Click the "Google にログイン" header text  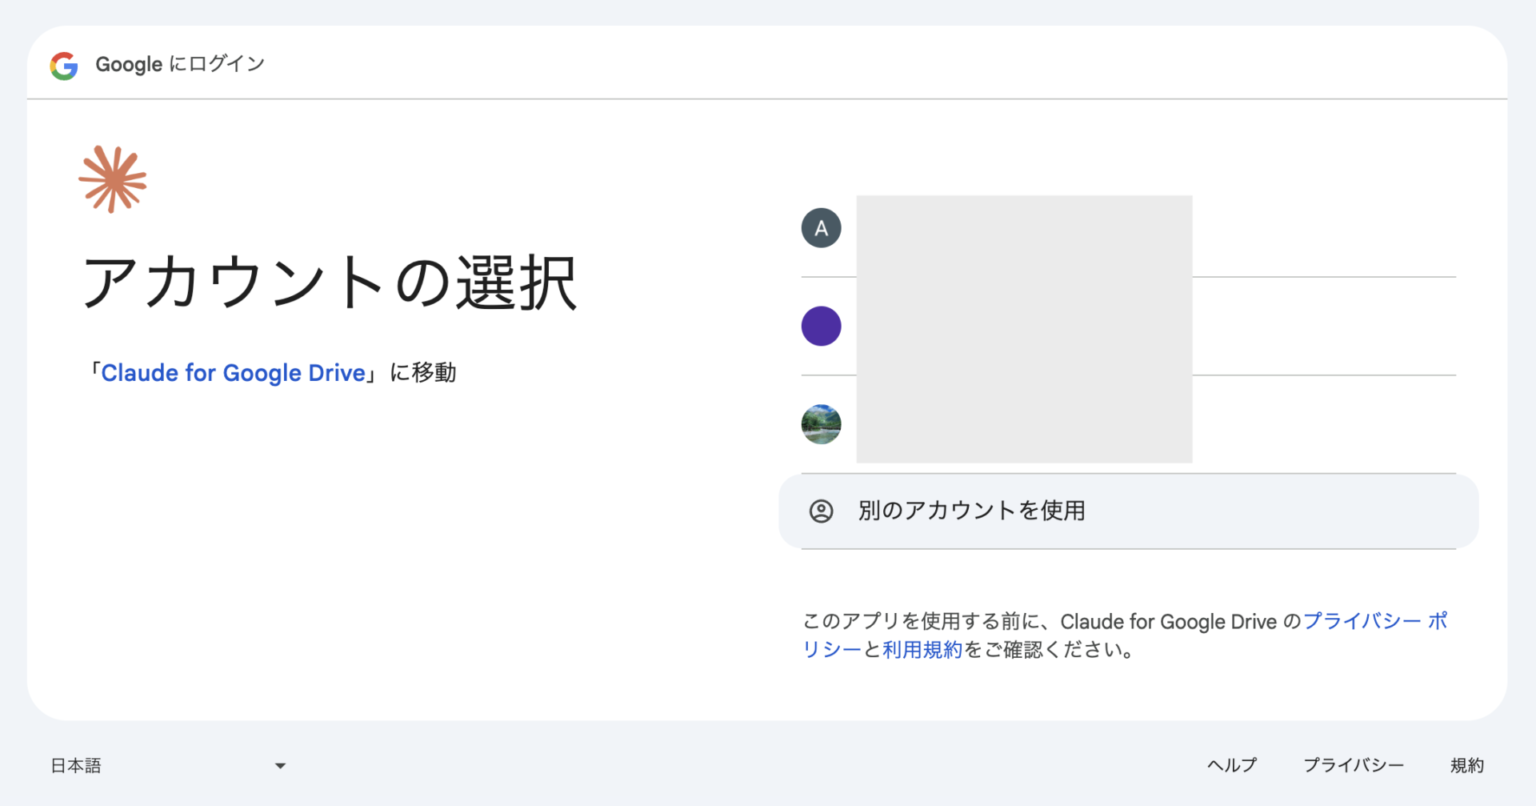click(x=180, y=64)
